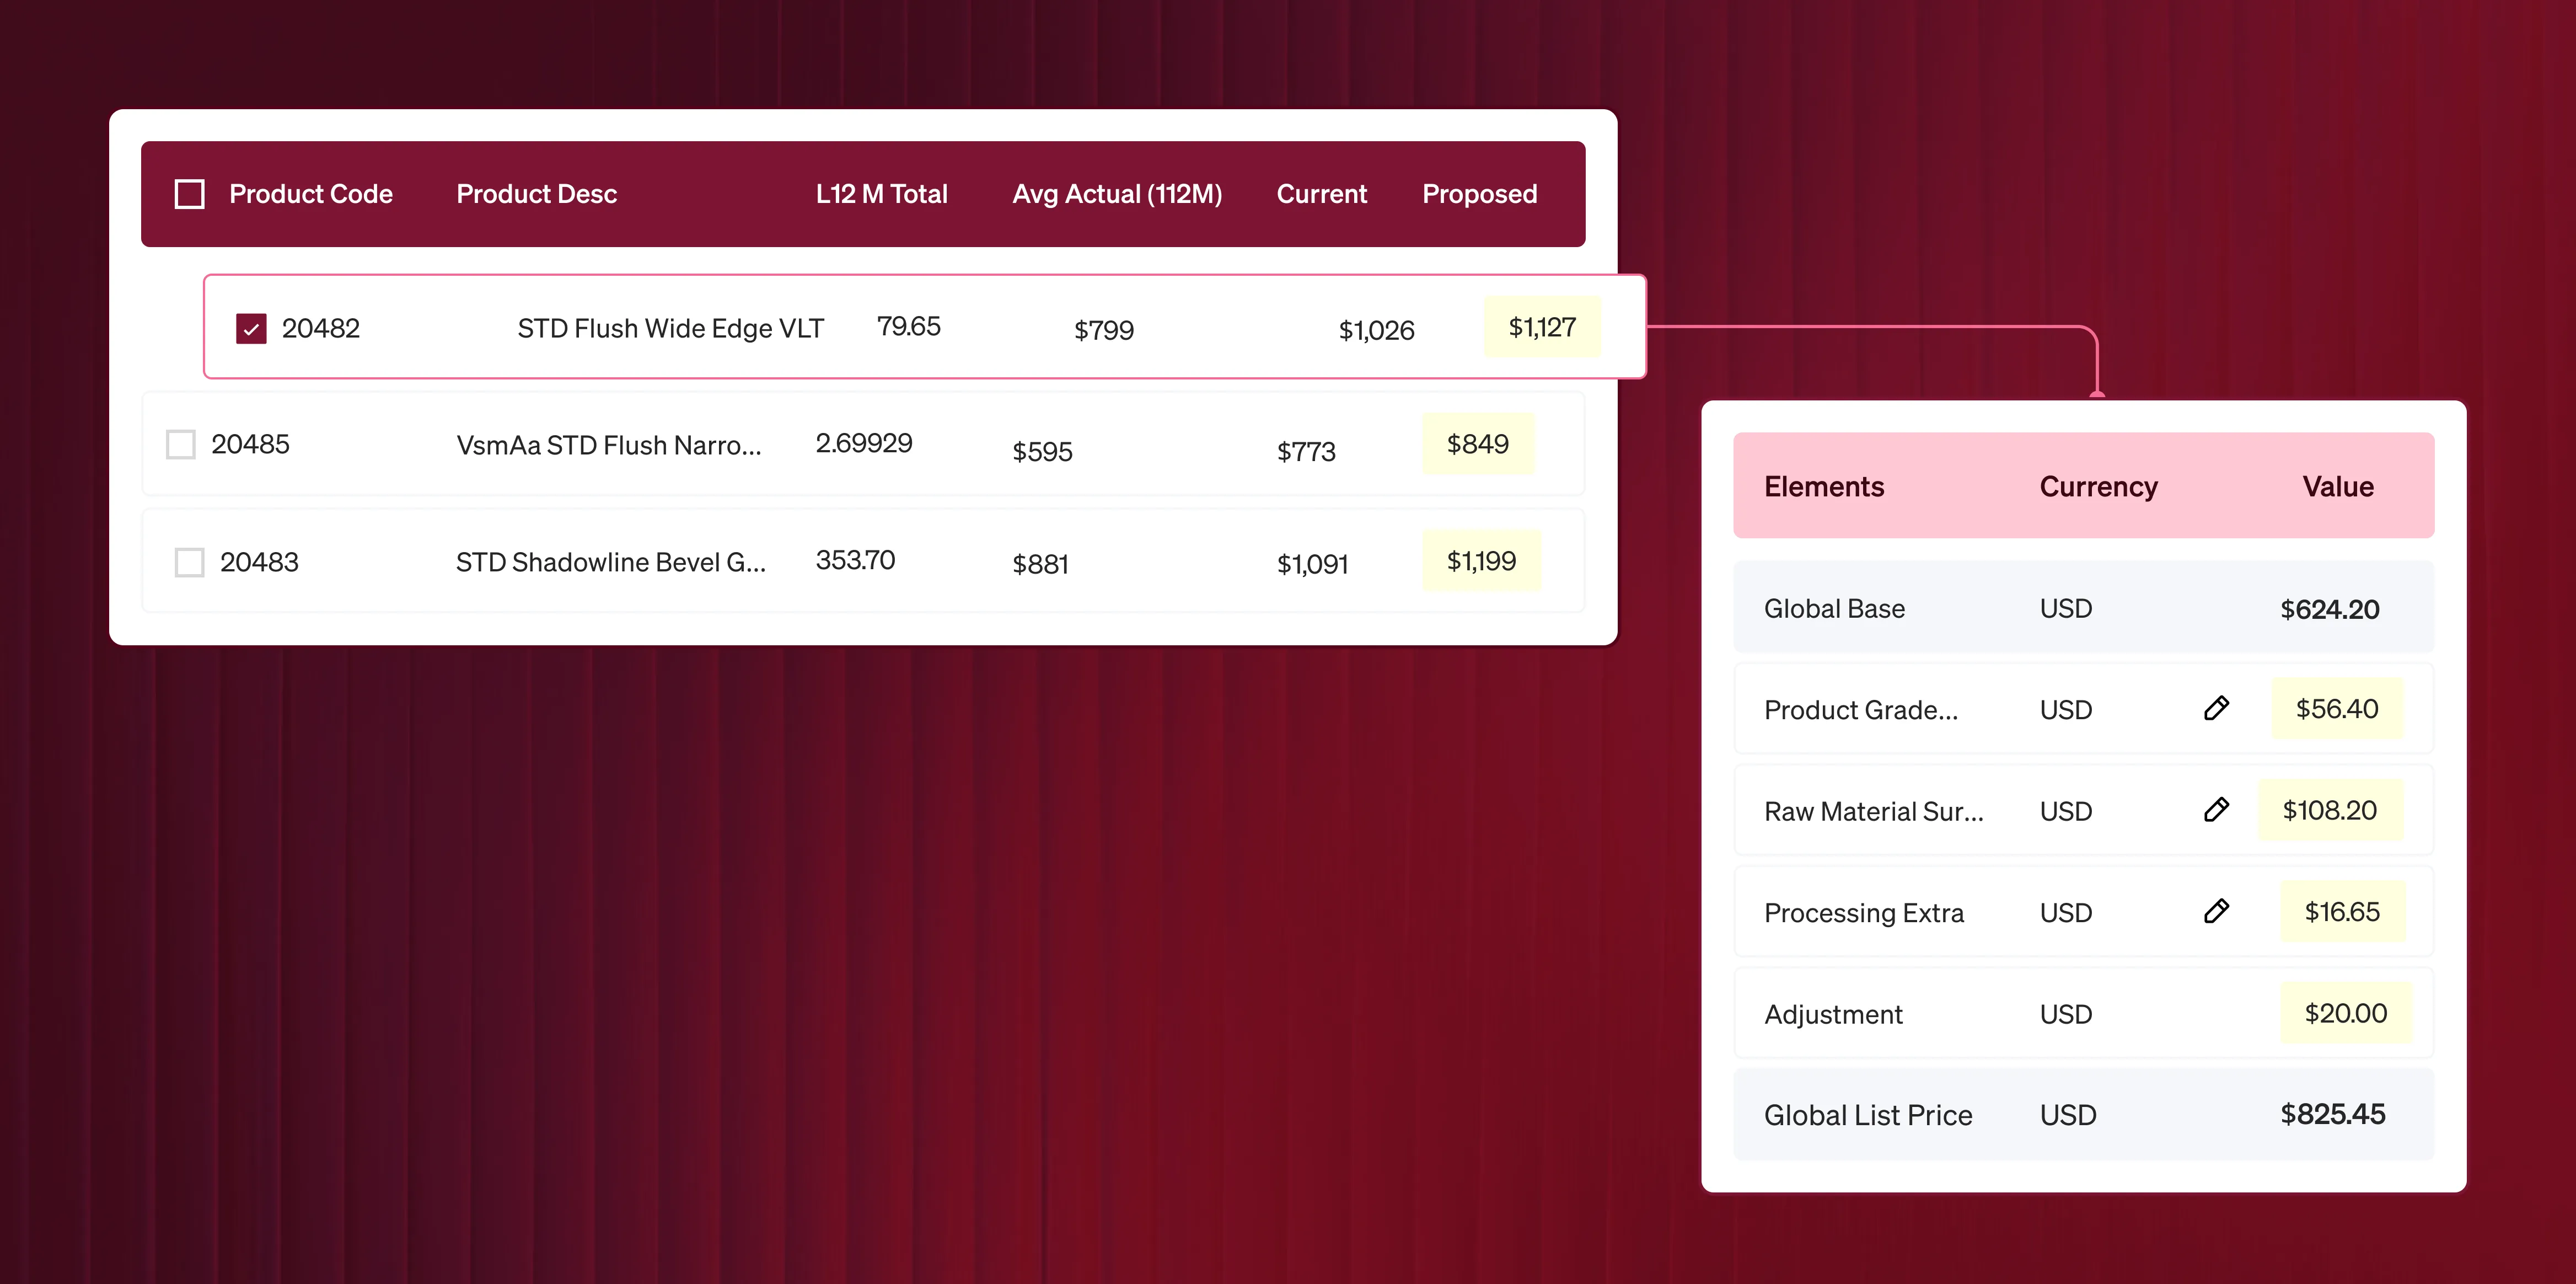The height and width of the screenshot is (1284, 2576).
Task: Select the STD Shadowline Bevel product row
Action: [x=610, y=562]
